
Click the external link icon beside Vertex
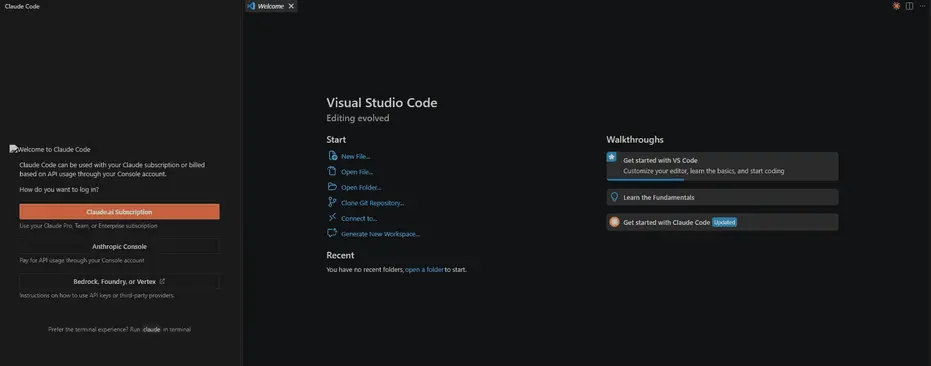coord(162,281)
